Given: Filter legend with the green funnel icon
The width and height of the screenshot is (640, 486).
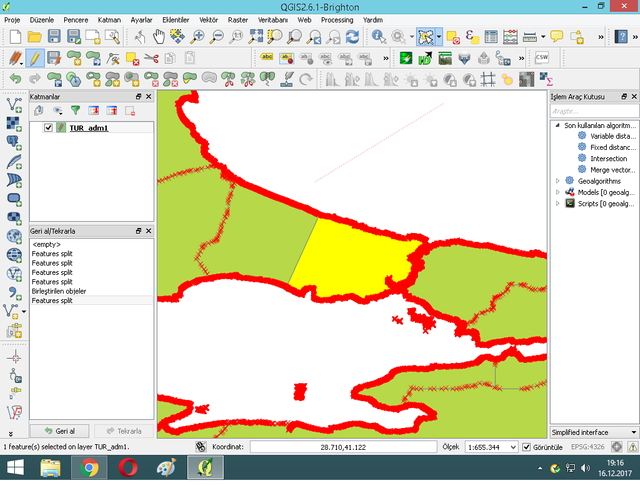Looking at the screenshot, I should coord(76,111).
